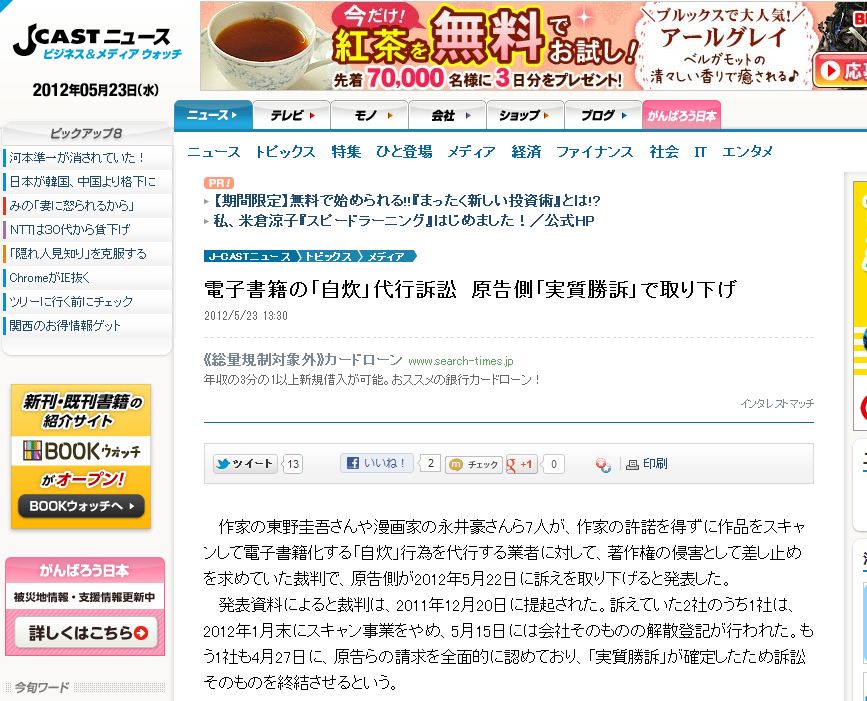The height and width of the screenshot is (701, 867).
Task: Select the がんばろう日本 pink tab
Action: [681, 116]
